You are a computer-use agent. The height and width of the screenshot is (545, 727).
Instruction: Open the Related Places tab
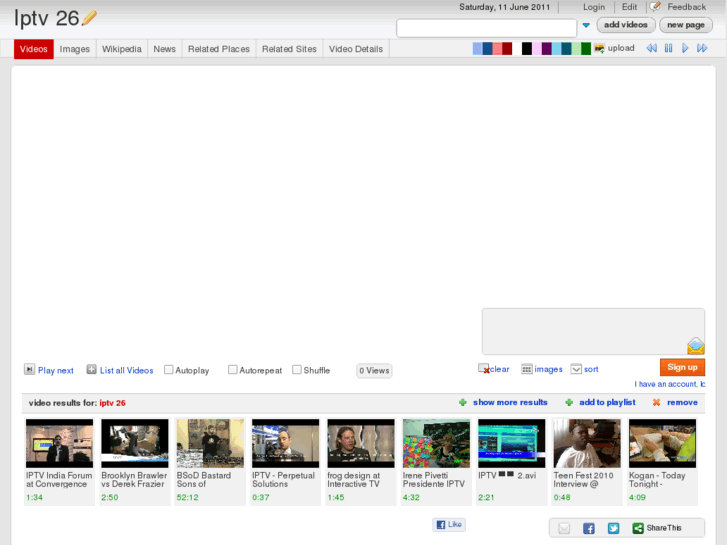click(219, 49)
